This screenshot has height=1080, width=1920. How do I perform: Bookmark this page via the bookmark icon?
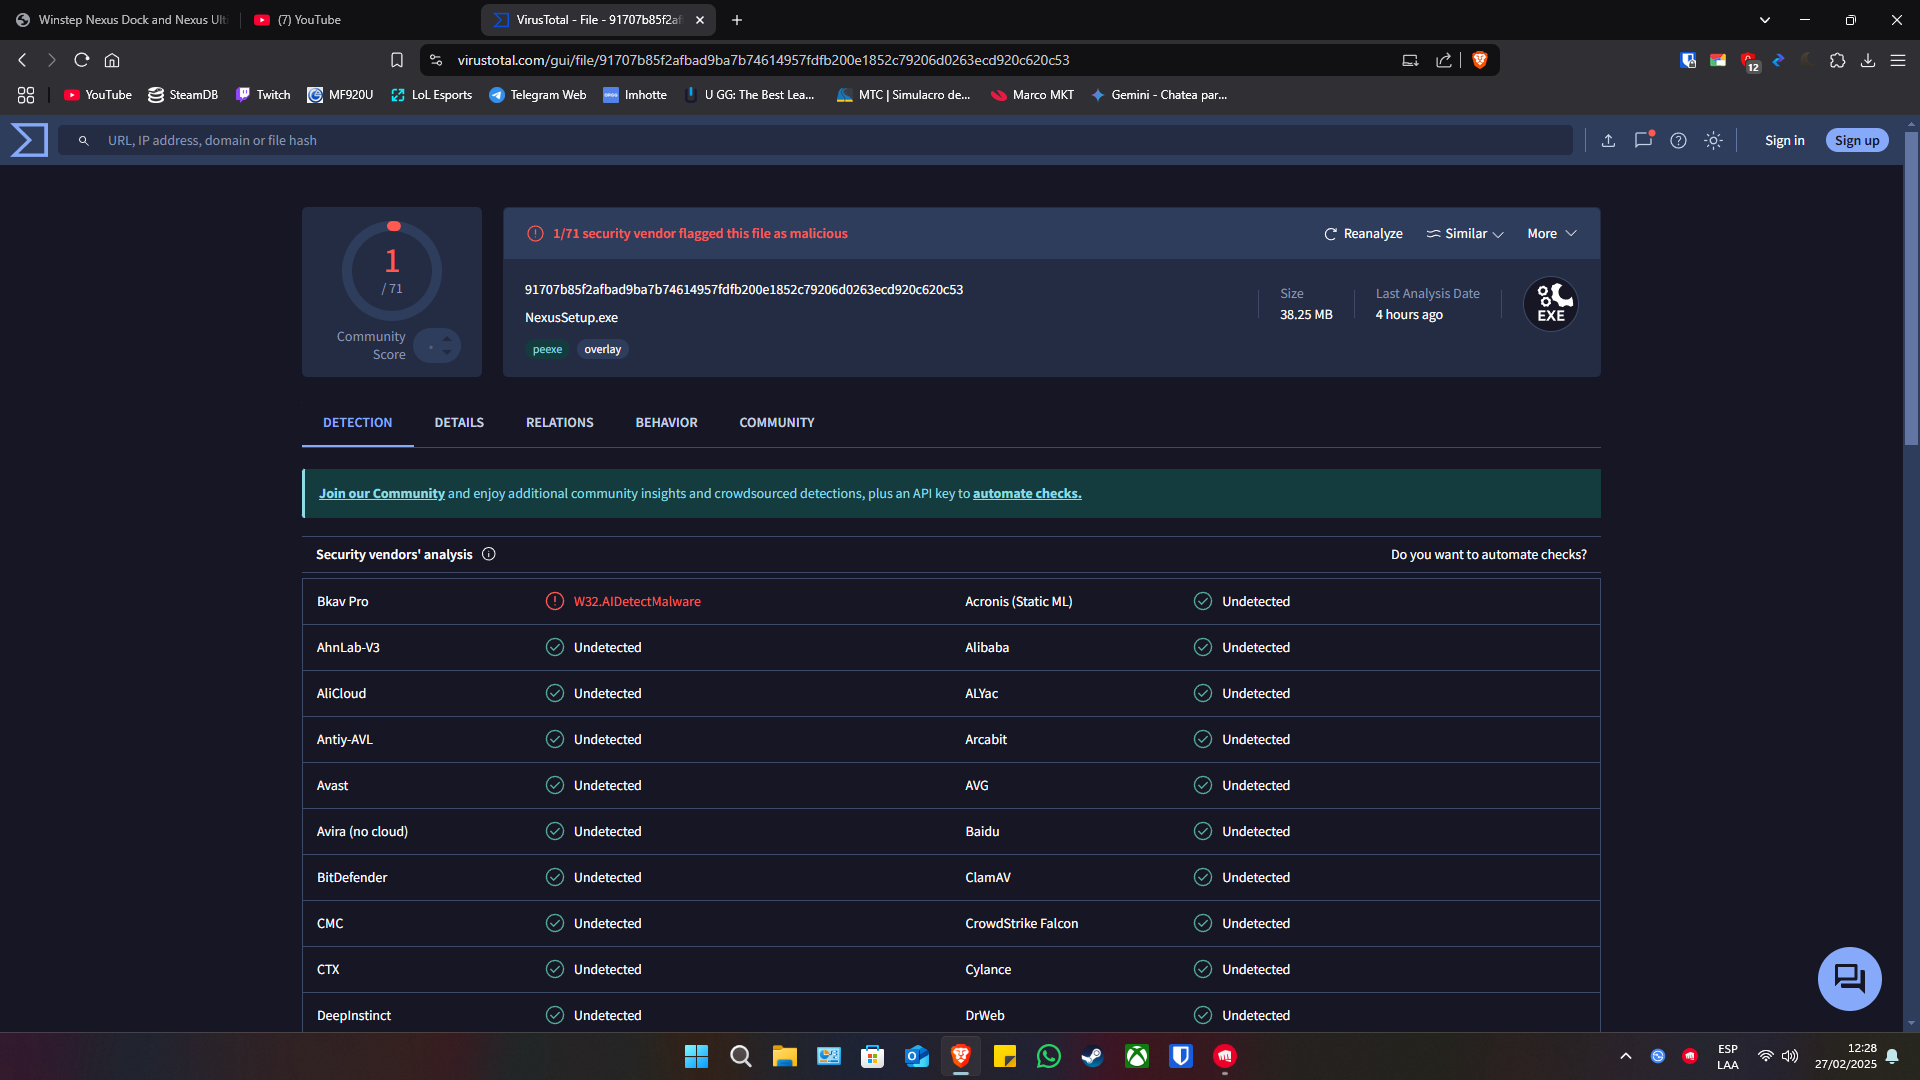pyautogui.click(x=397, y=60)
